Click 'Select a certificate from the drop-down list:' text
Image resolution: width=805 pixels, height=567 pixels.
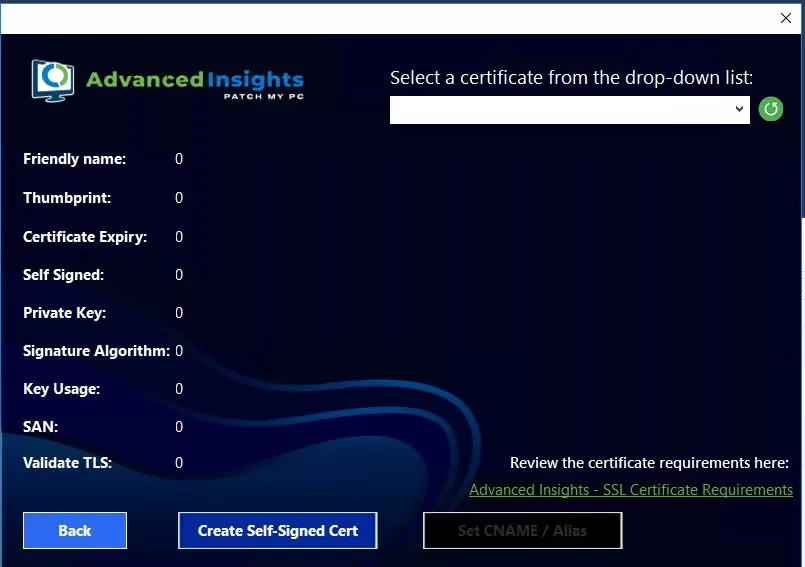pyautogui.click(x=571, y=78)
